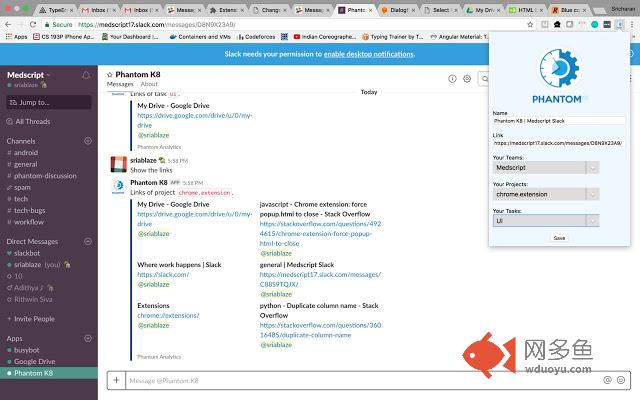Click the attachment plus button in message box
This screenshot has width=640, height=400.
click(x=116, y=380)
